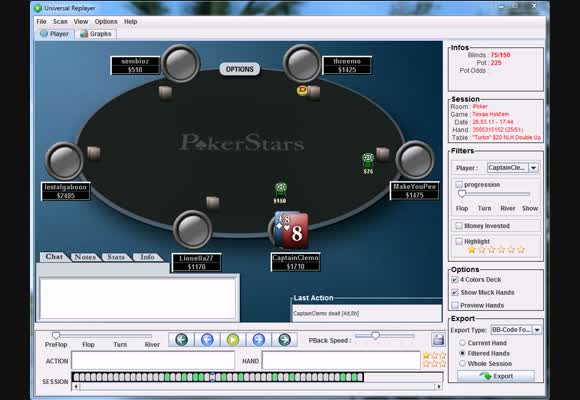Open the Help menu
The width and height of the screenshot is (580, 400).
point(131,21)
